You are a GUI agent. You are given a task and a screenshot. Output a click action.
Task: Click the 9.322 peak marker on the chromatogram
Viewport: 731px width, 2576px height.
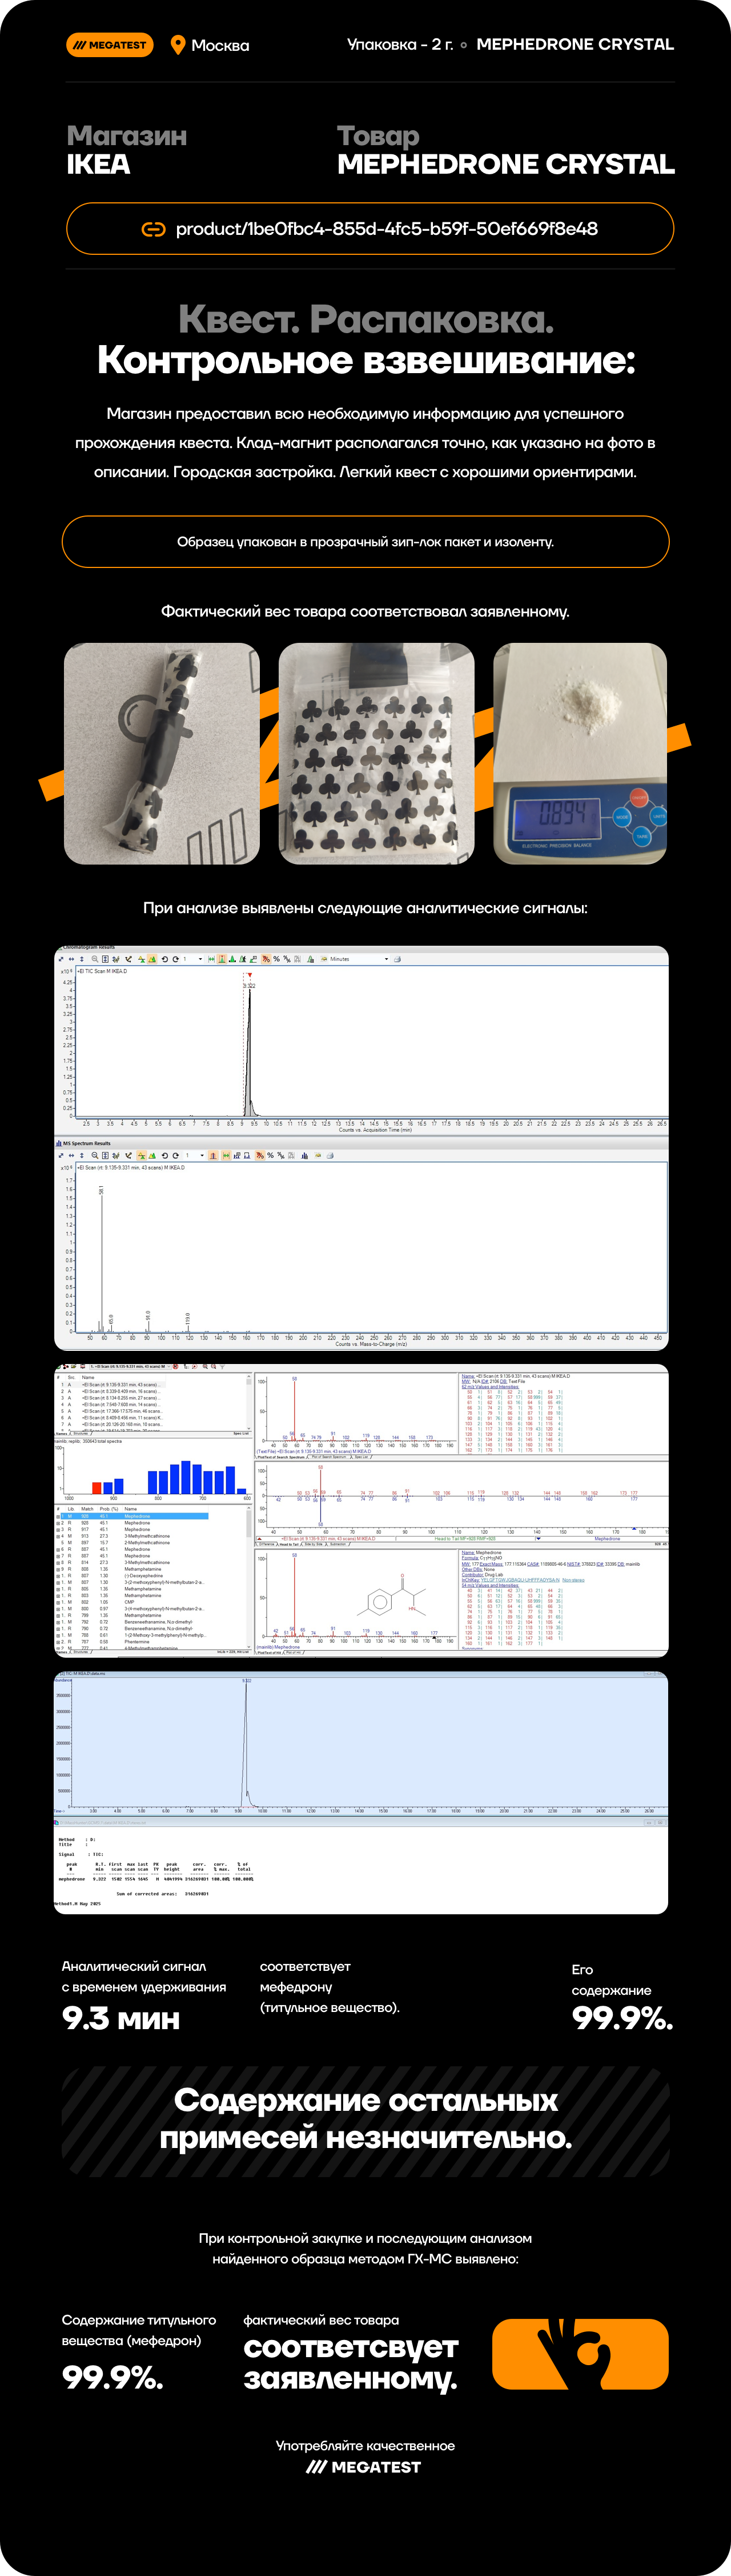[x=249, y=985]
